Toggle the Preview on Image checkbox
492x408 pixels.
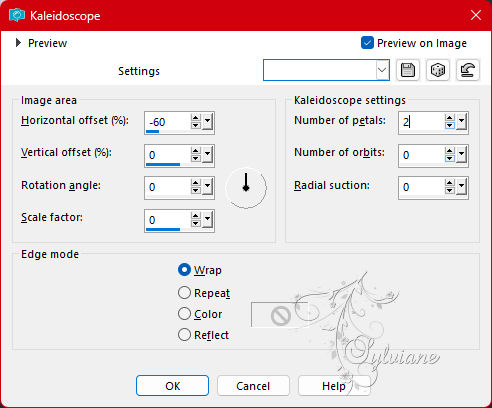tap(367, 43)
